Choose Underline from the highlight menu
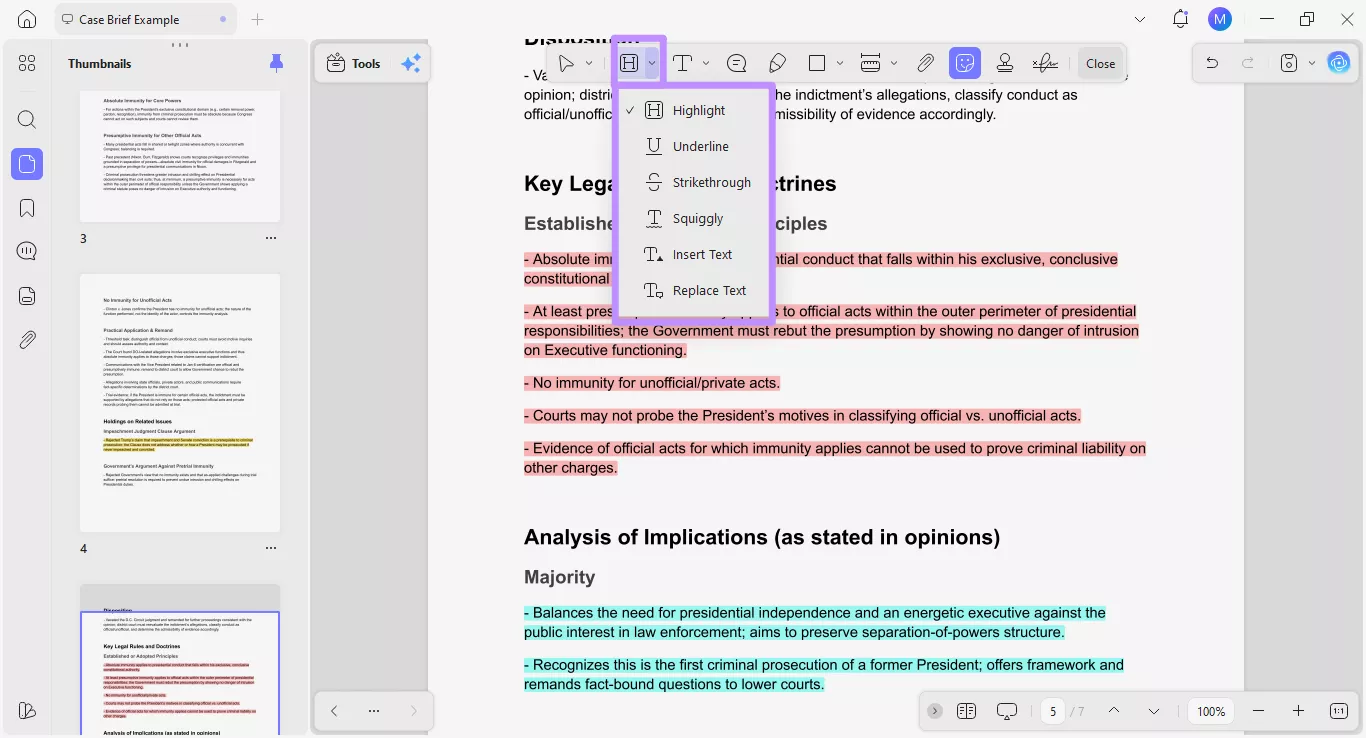Screen dimensions: 1366x738 tap(701, 146)
